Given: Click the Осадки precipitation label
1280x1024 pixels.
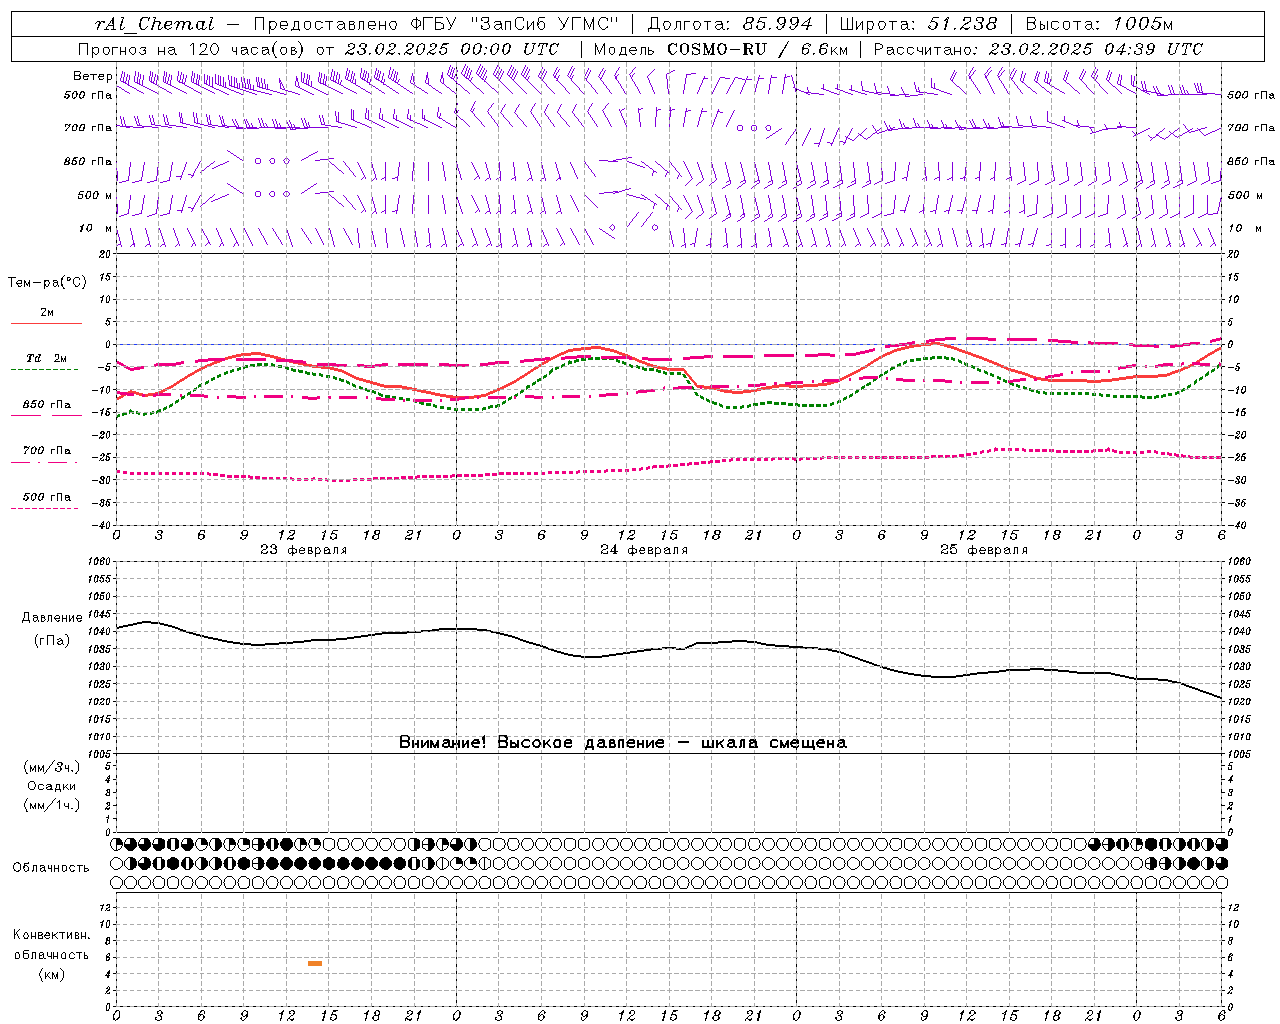Looking at the screenshot, I should 52,786.
